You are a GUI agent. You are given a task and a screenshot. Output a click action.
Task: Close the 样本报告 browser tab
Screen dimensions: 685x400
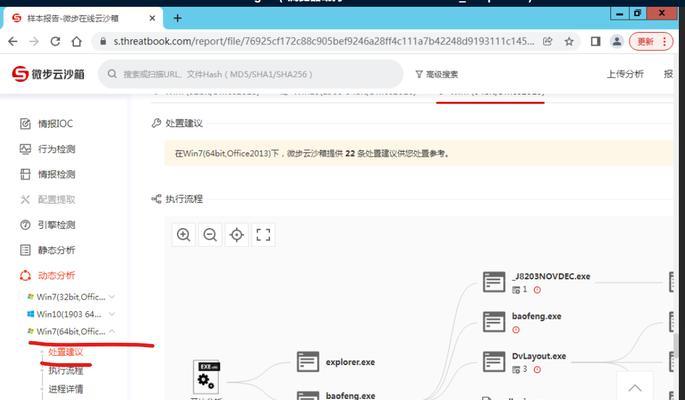click(x=152, y=18)
